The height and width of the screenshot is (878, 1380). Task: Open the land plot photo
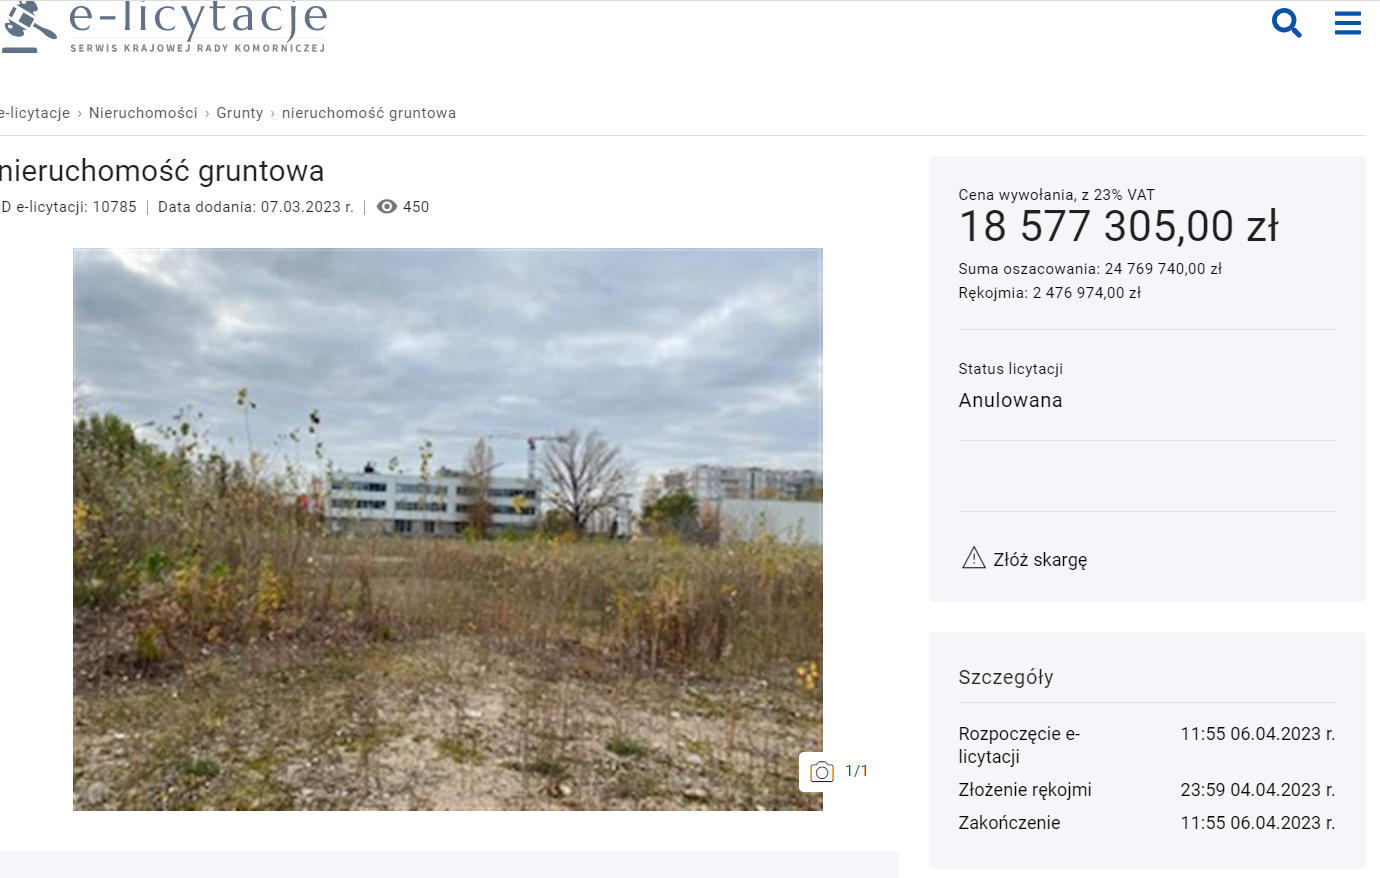coord(448,529)
